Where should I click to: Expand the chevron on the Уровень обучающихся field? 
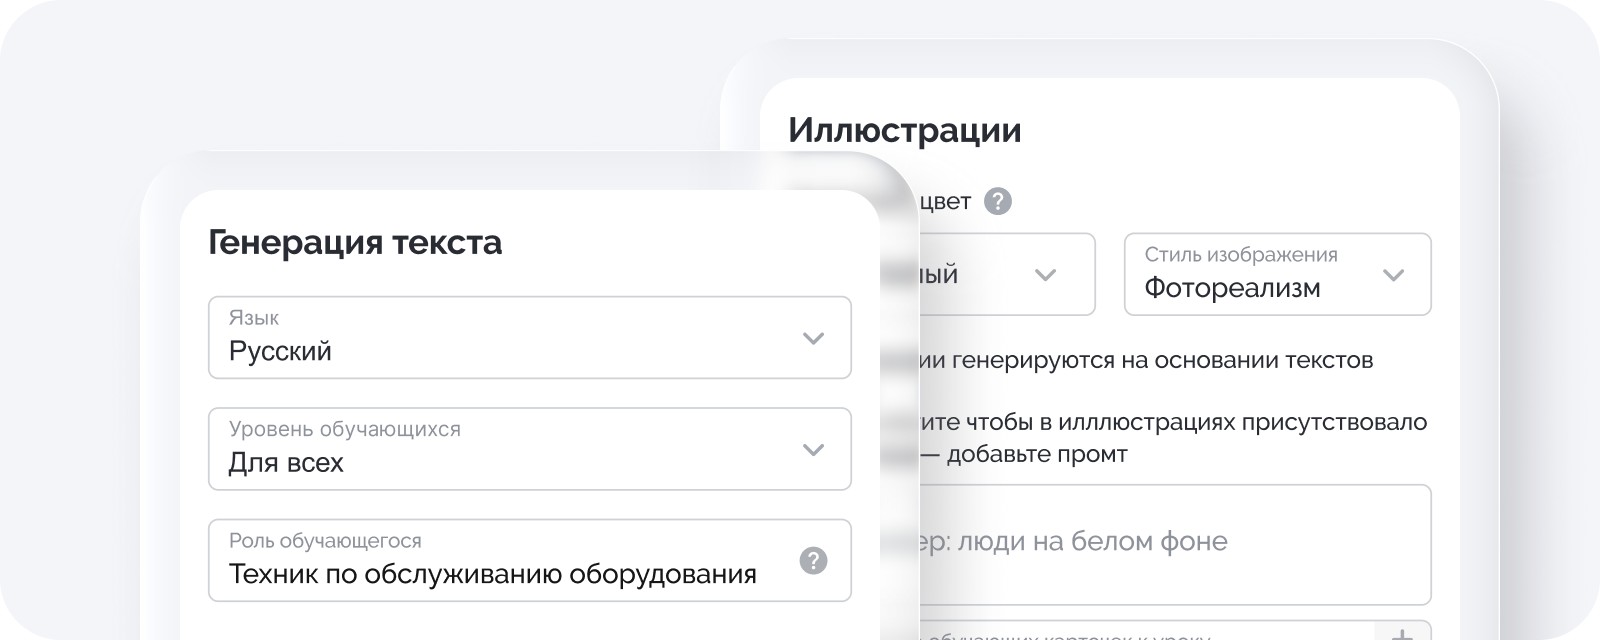click(812, 449)
